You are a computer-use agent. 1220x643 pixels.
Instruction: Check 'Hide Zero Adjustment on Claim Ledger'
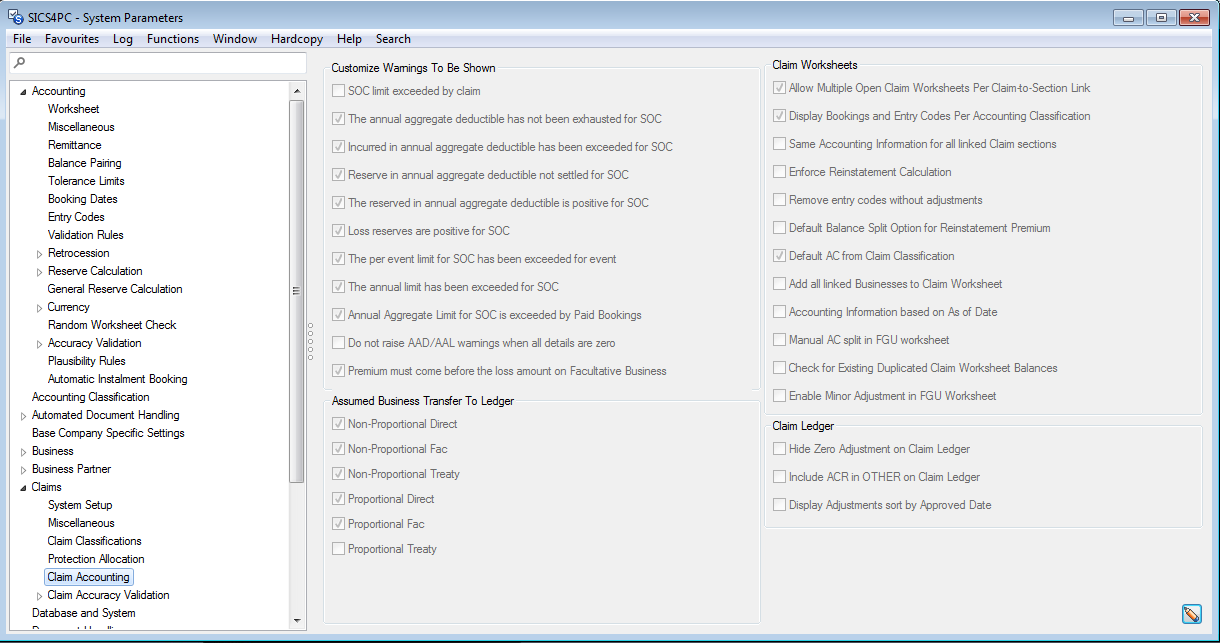(780, 449)
